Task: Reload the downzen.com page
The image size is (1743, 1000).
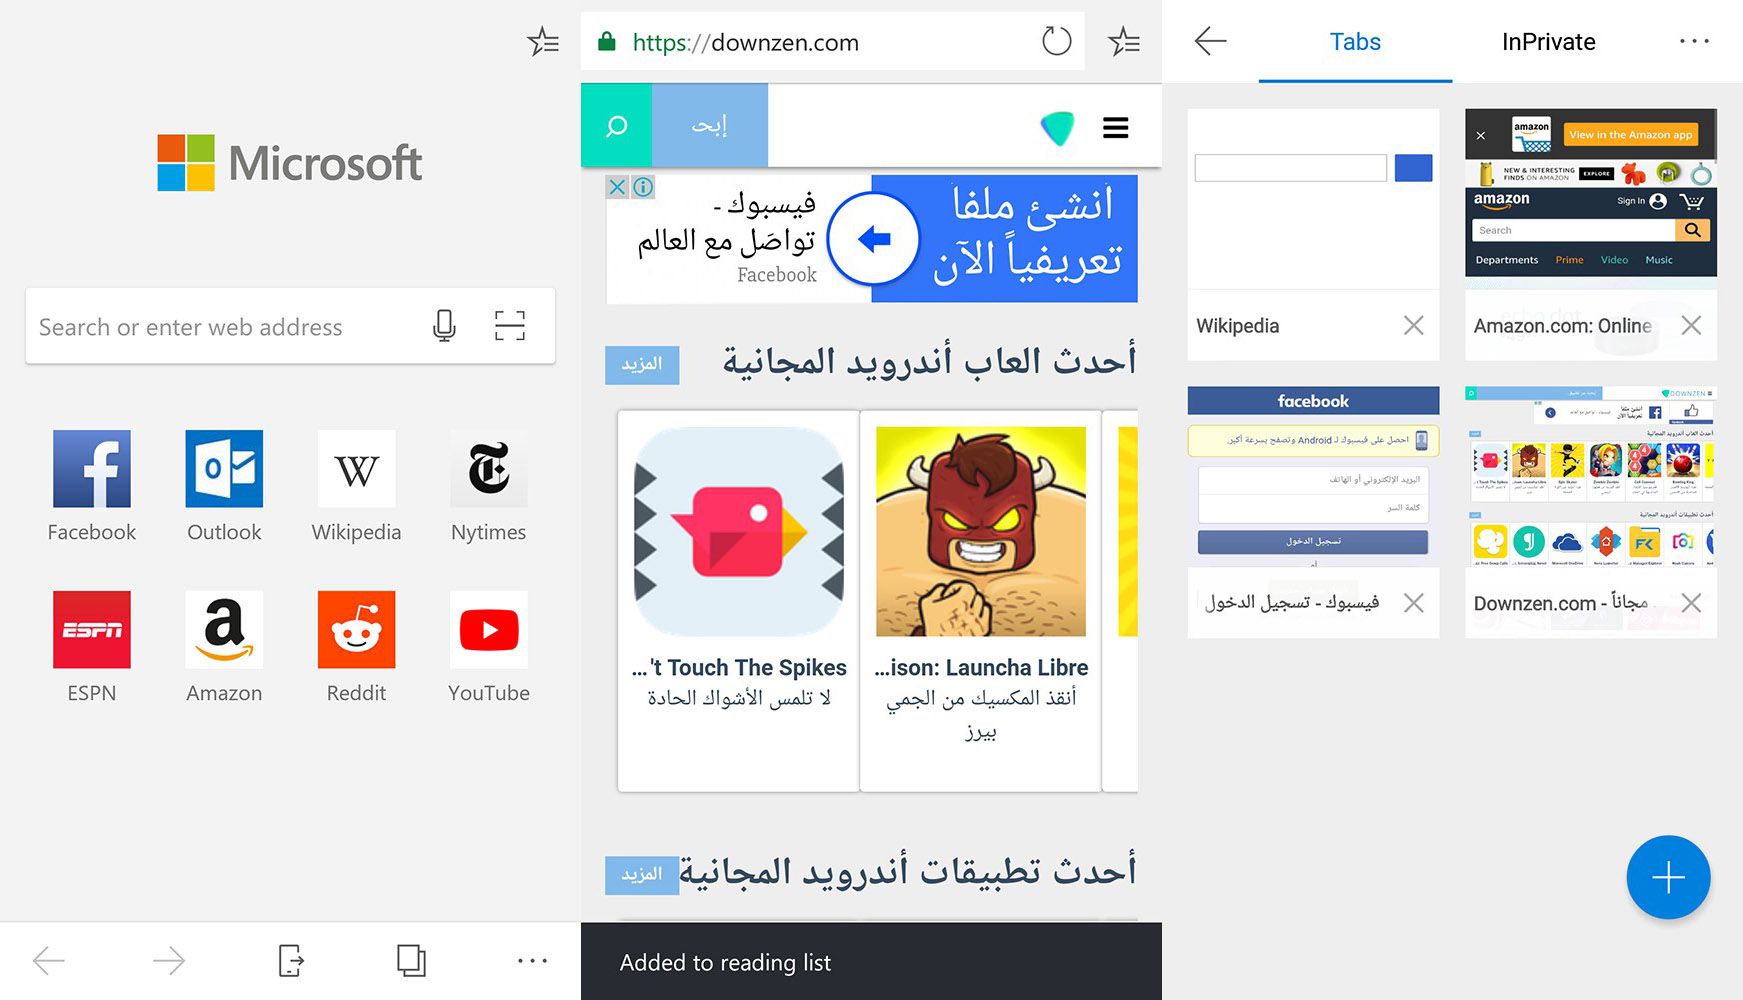Action: [x=1056, y=42]
